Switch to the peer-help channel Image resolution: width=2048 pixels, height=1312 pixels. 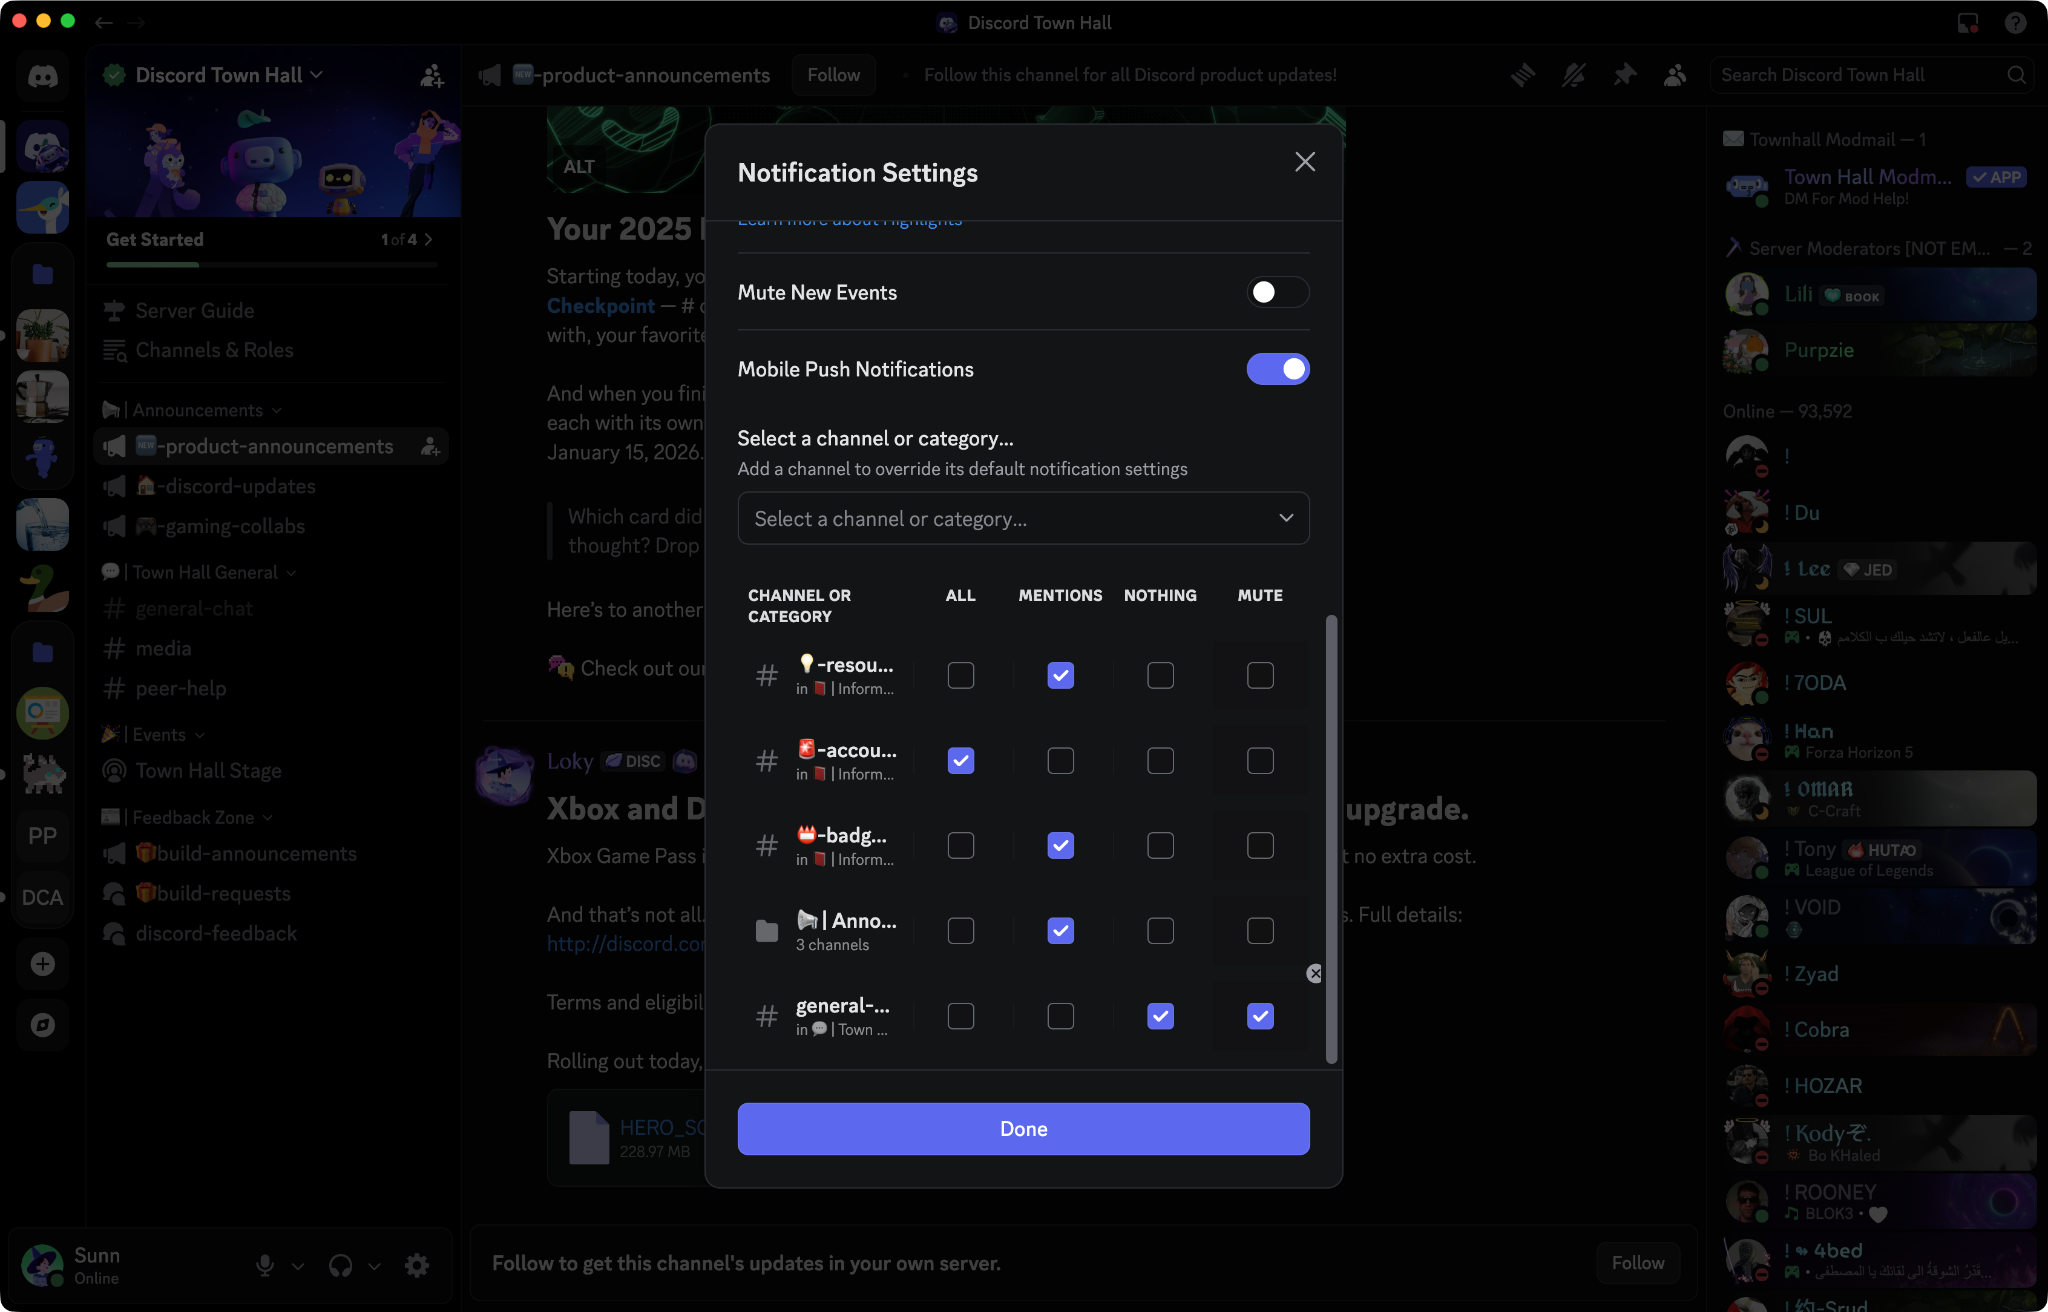point(272,689)
